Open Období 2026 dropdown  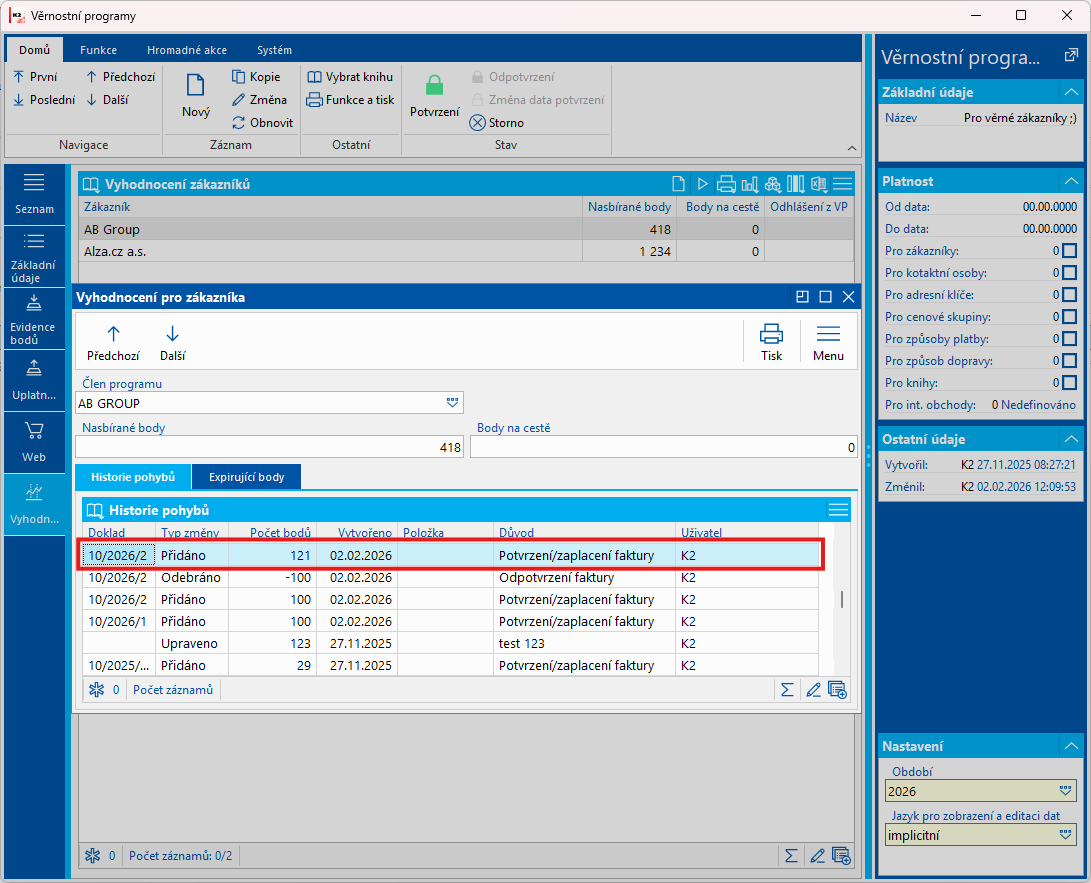pos(1065,791)
